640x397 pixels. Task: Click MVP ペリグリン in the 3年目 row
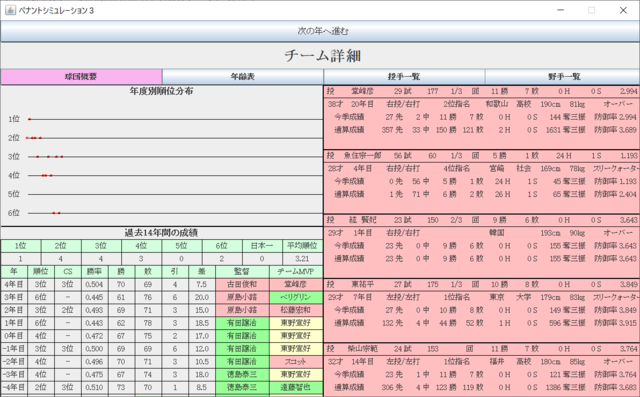(x=296, y=297)
